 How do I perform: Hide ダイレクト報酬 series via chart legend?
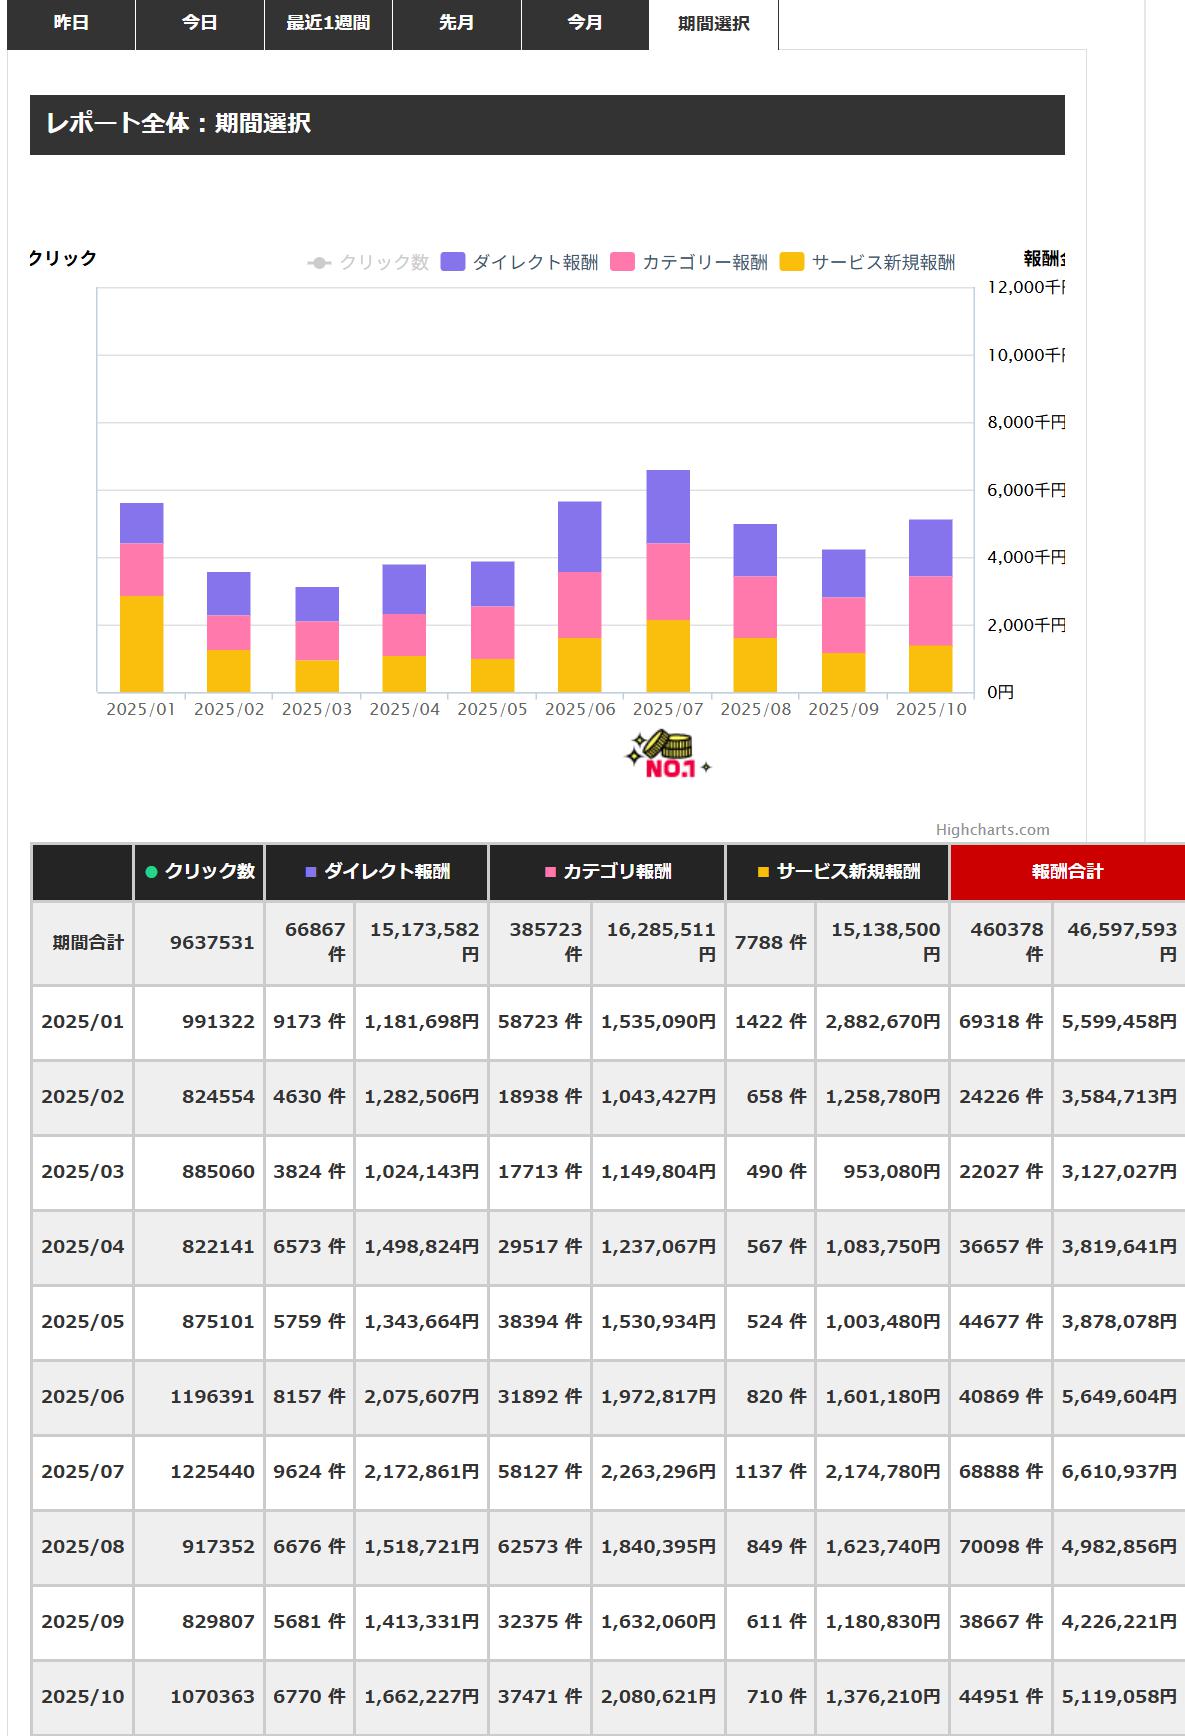coord(520,262)
